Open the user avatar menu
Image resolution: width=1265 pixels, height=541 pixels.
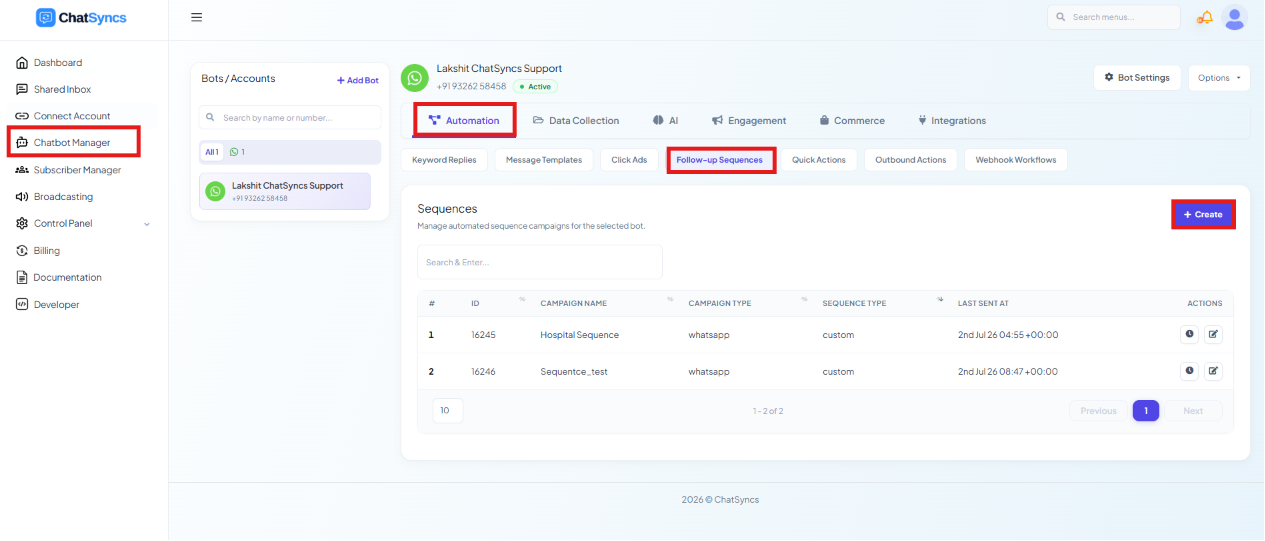(x=1235, y=17)
